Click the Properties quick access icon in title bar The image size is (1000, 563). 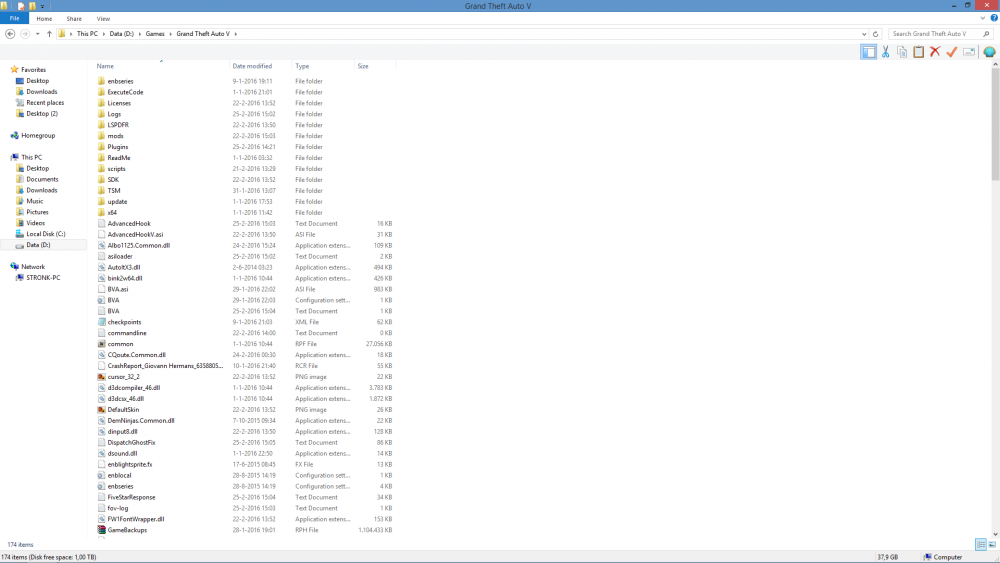21,6
